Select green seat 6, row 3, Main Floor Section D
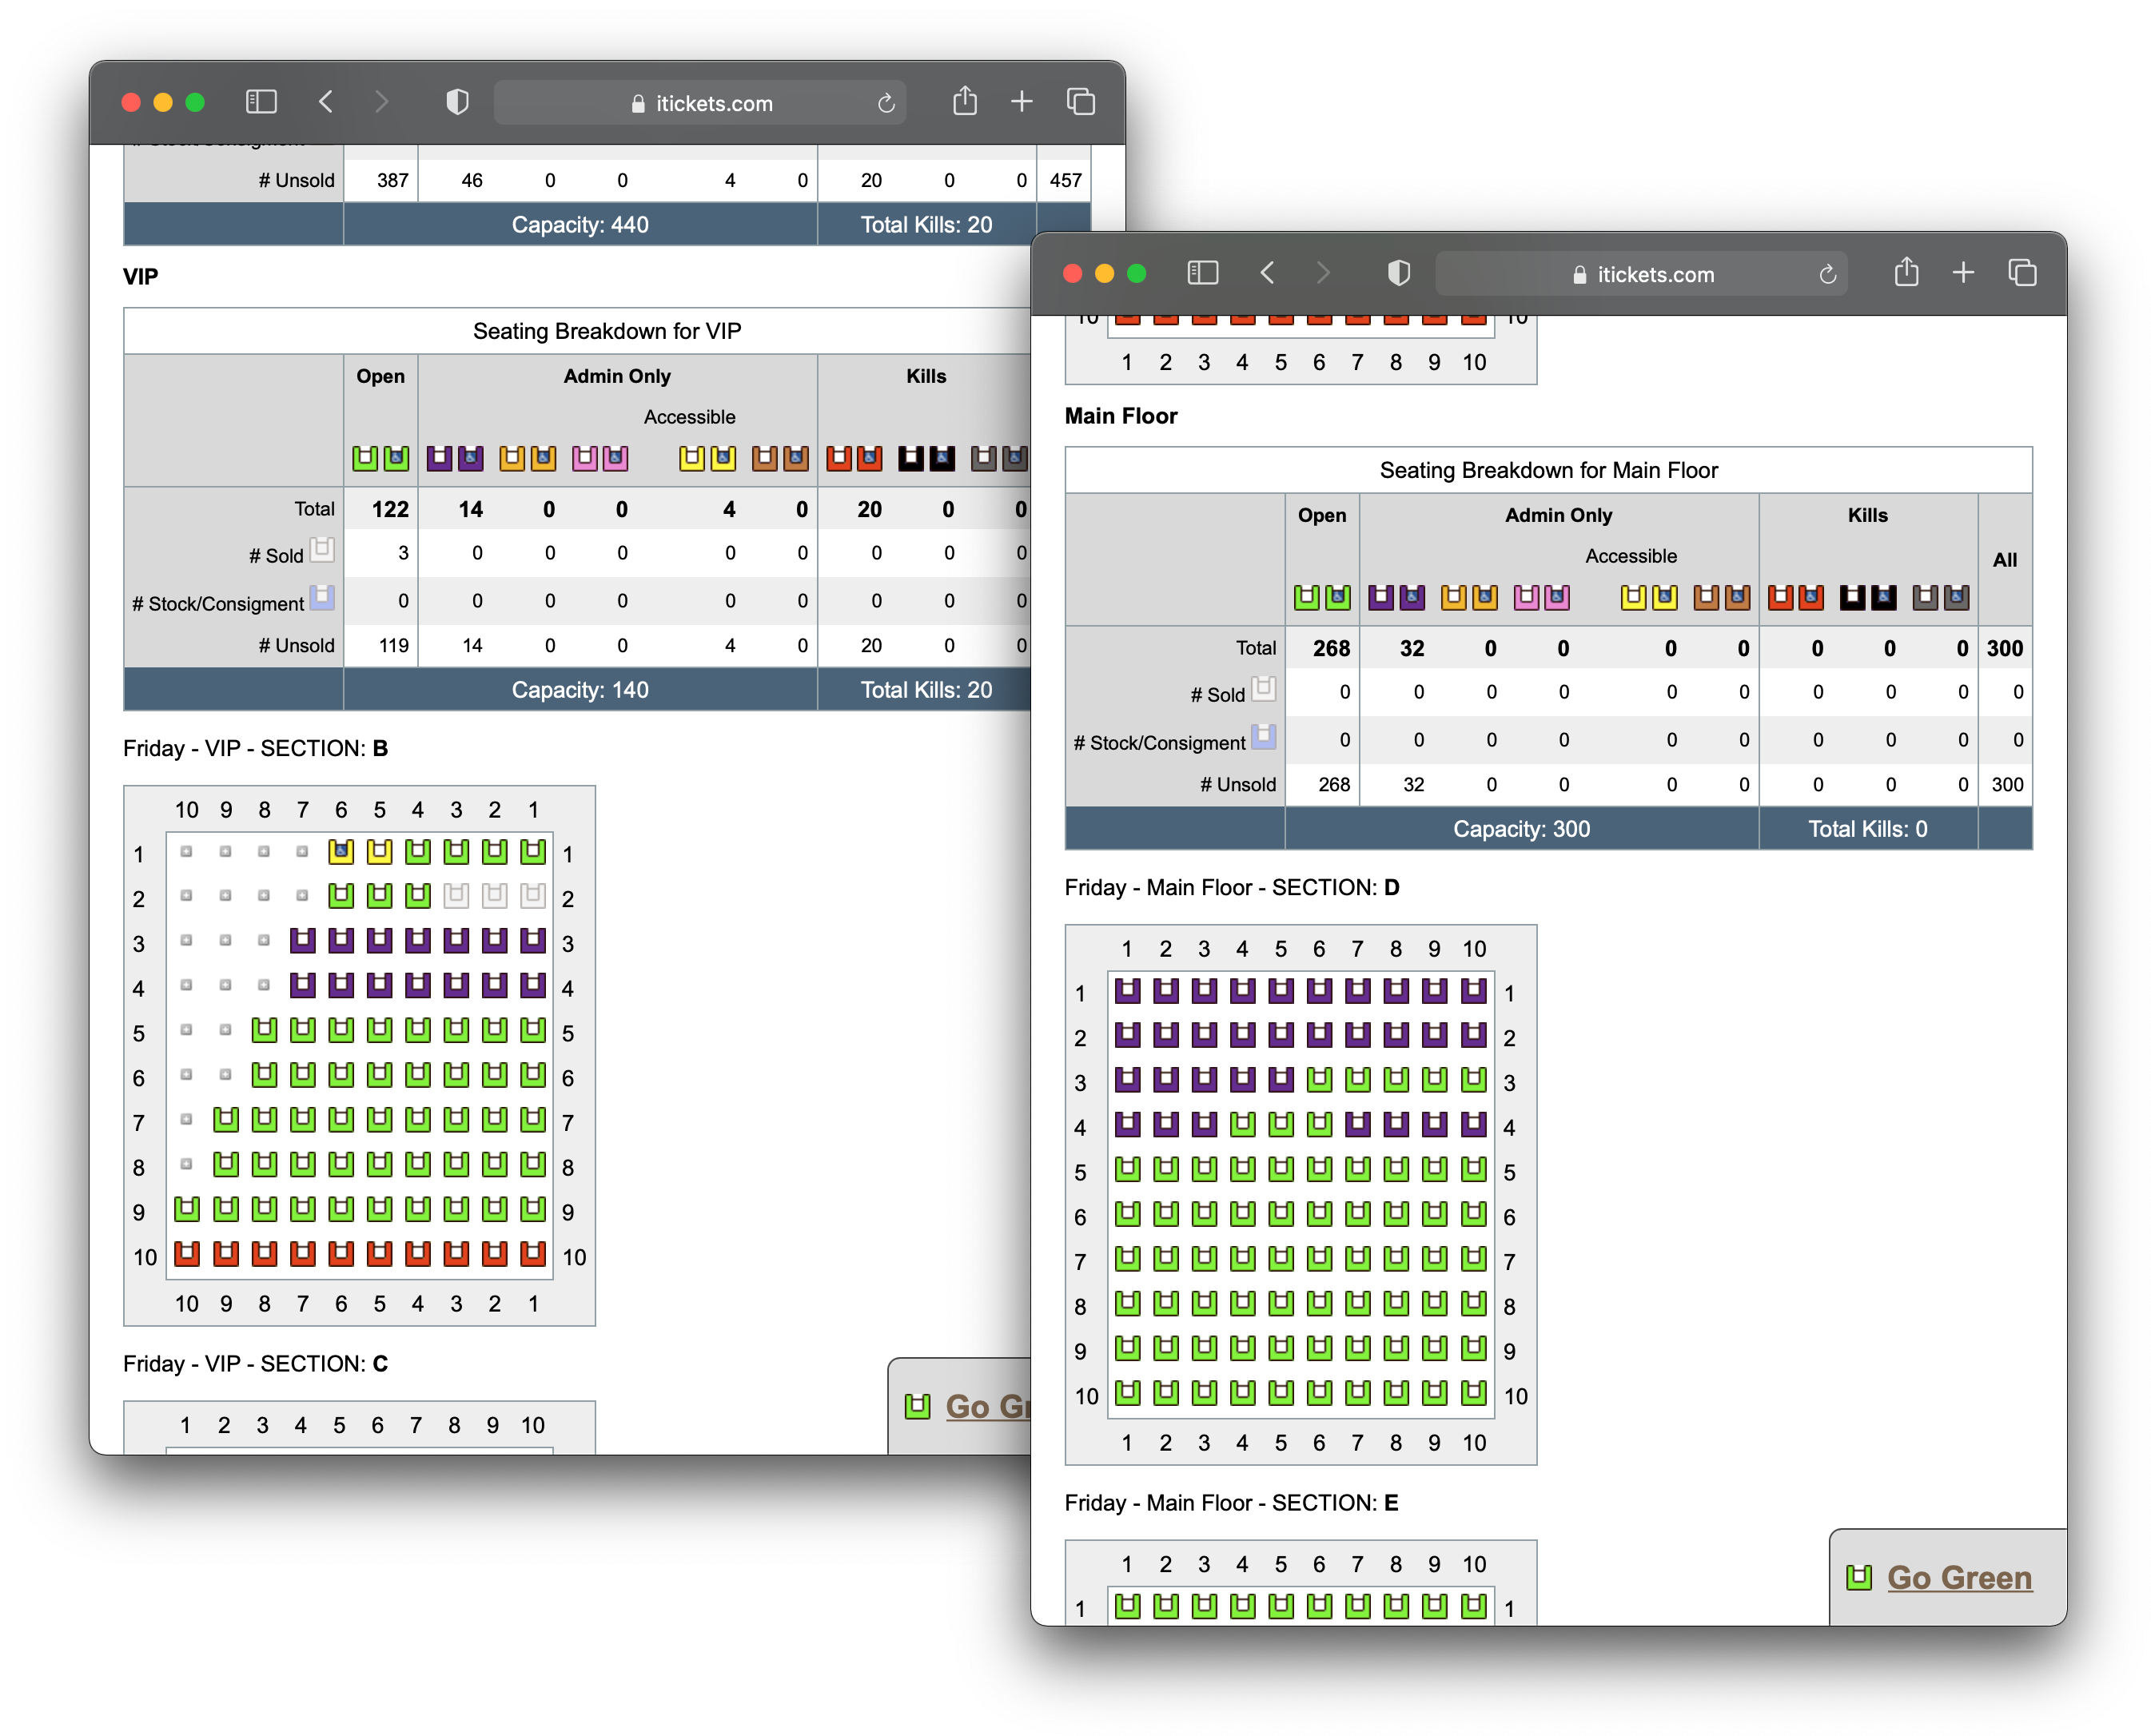Image resolution: width=2151 pixels, height=1736 pixels. 1319,1080
